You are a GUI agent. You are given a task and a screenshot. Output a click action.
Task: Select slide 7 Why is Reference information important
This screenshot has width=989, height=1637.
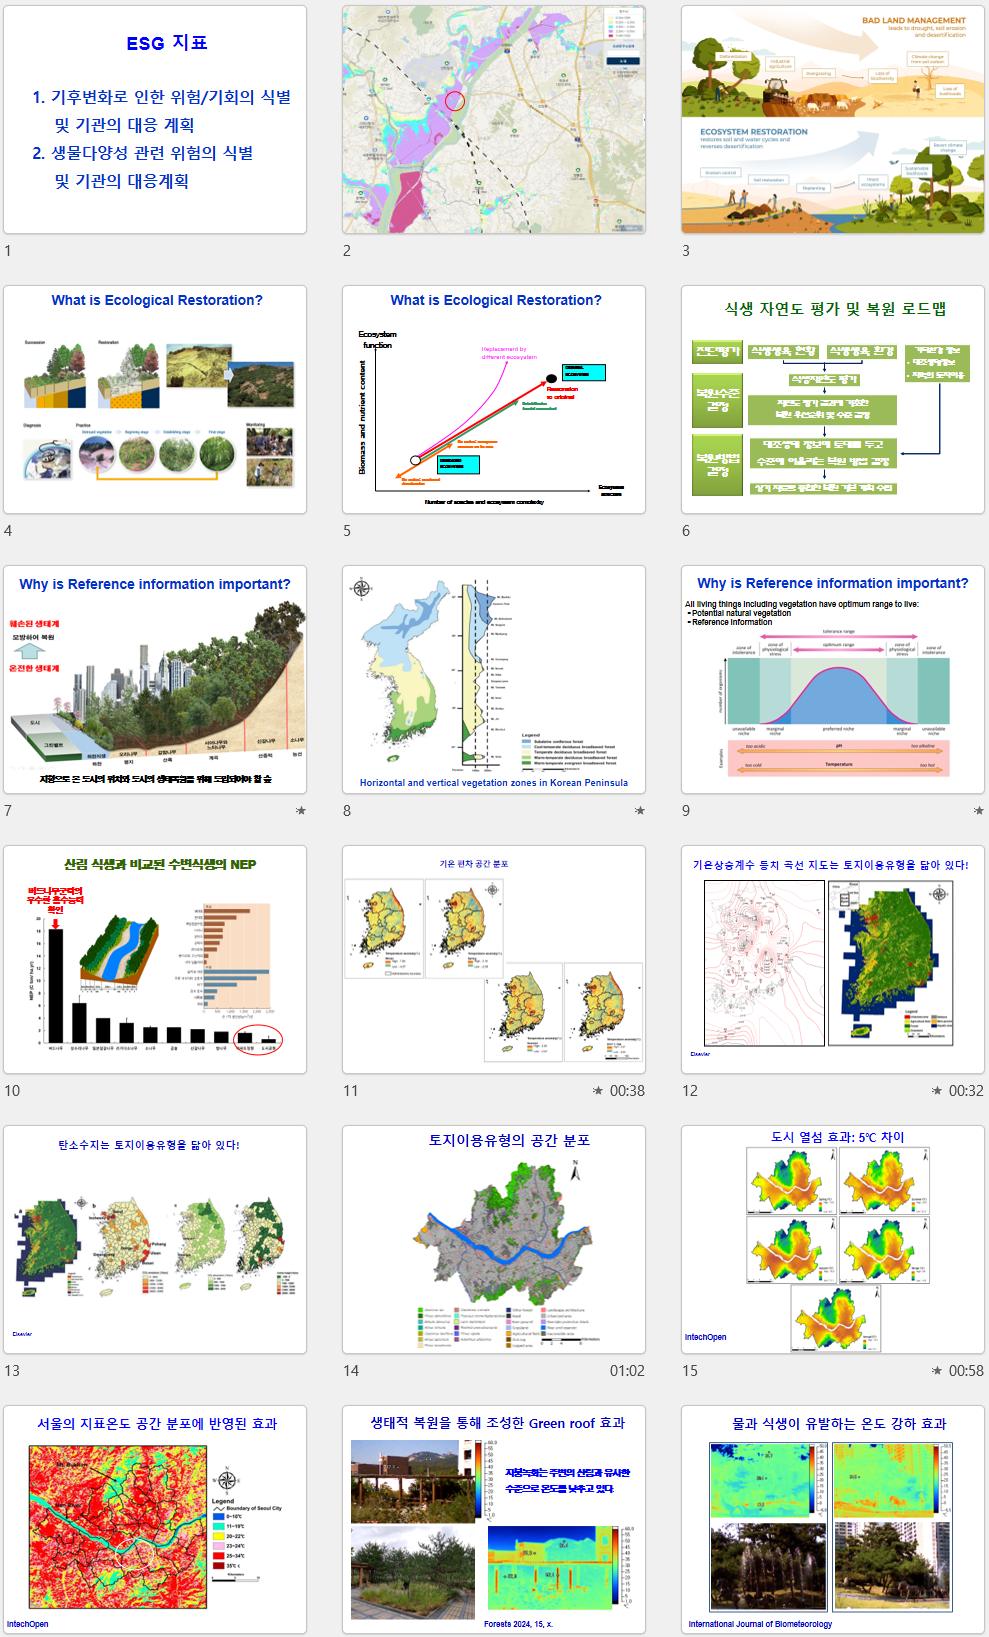click(x=155, y=680)
